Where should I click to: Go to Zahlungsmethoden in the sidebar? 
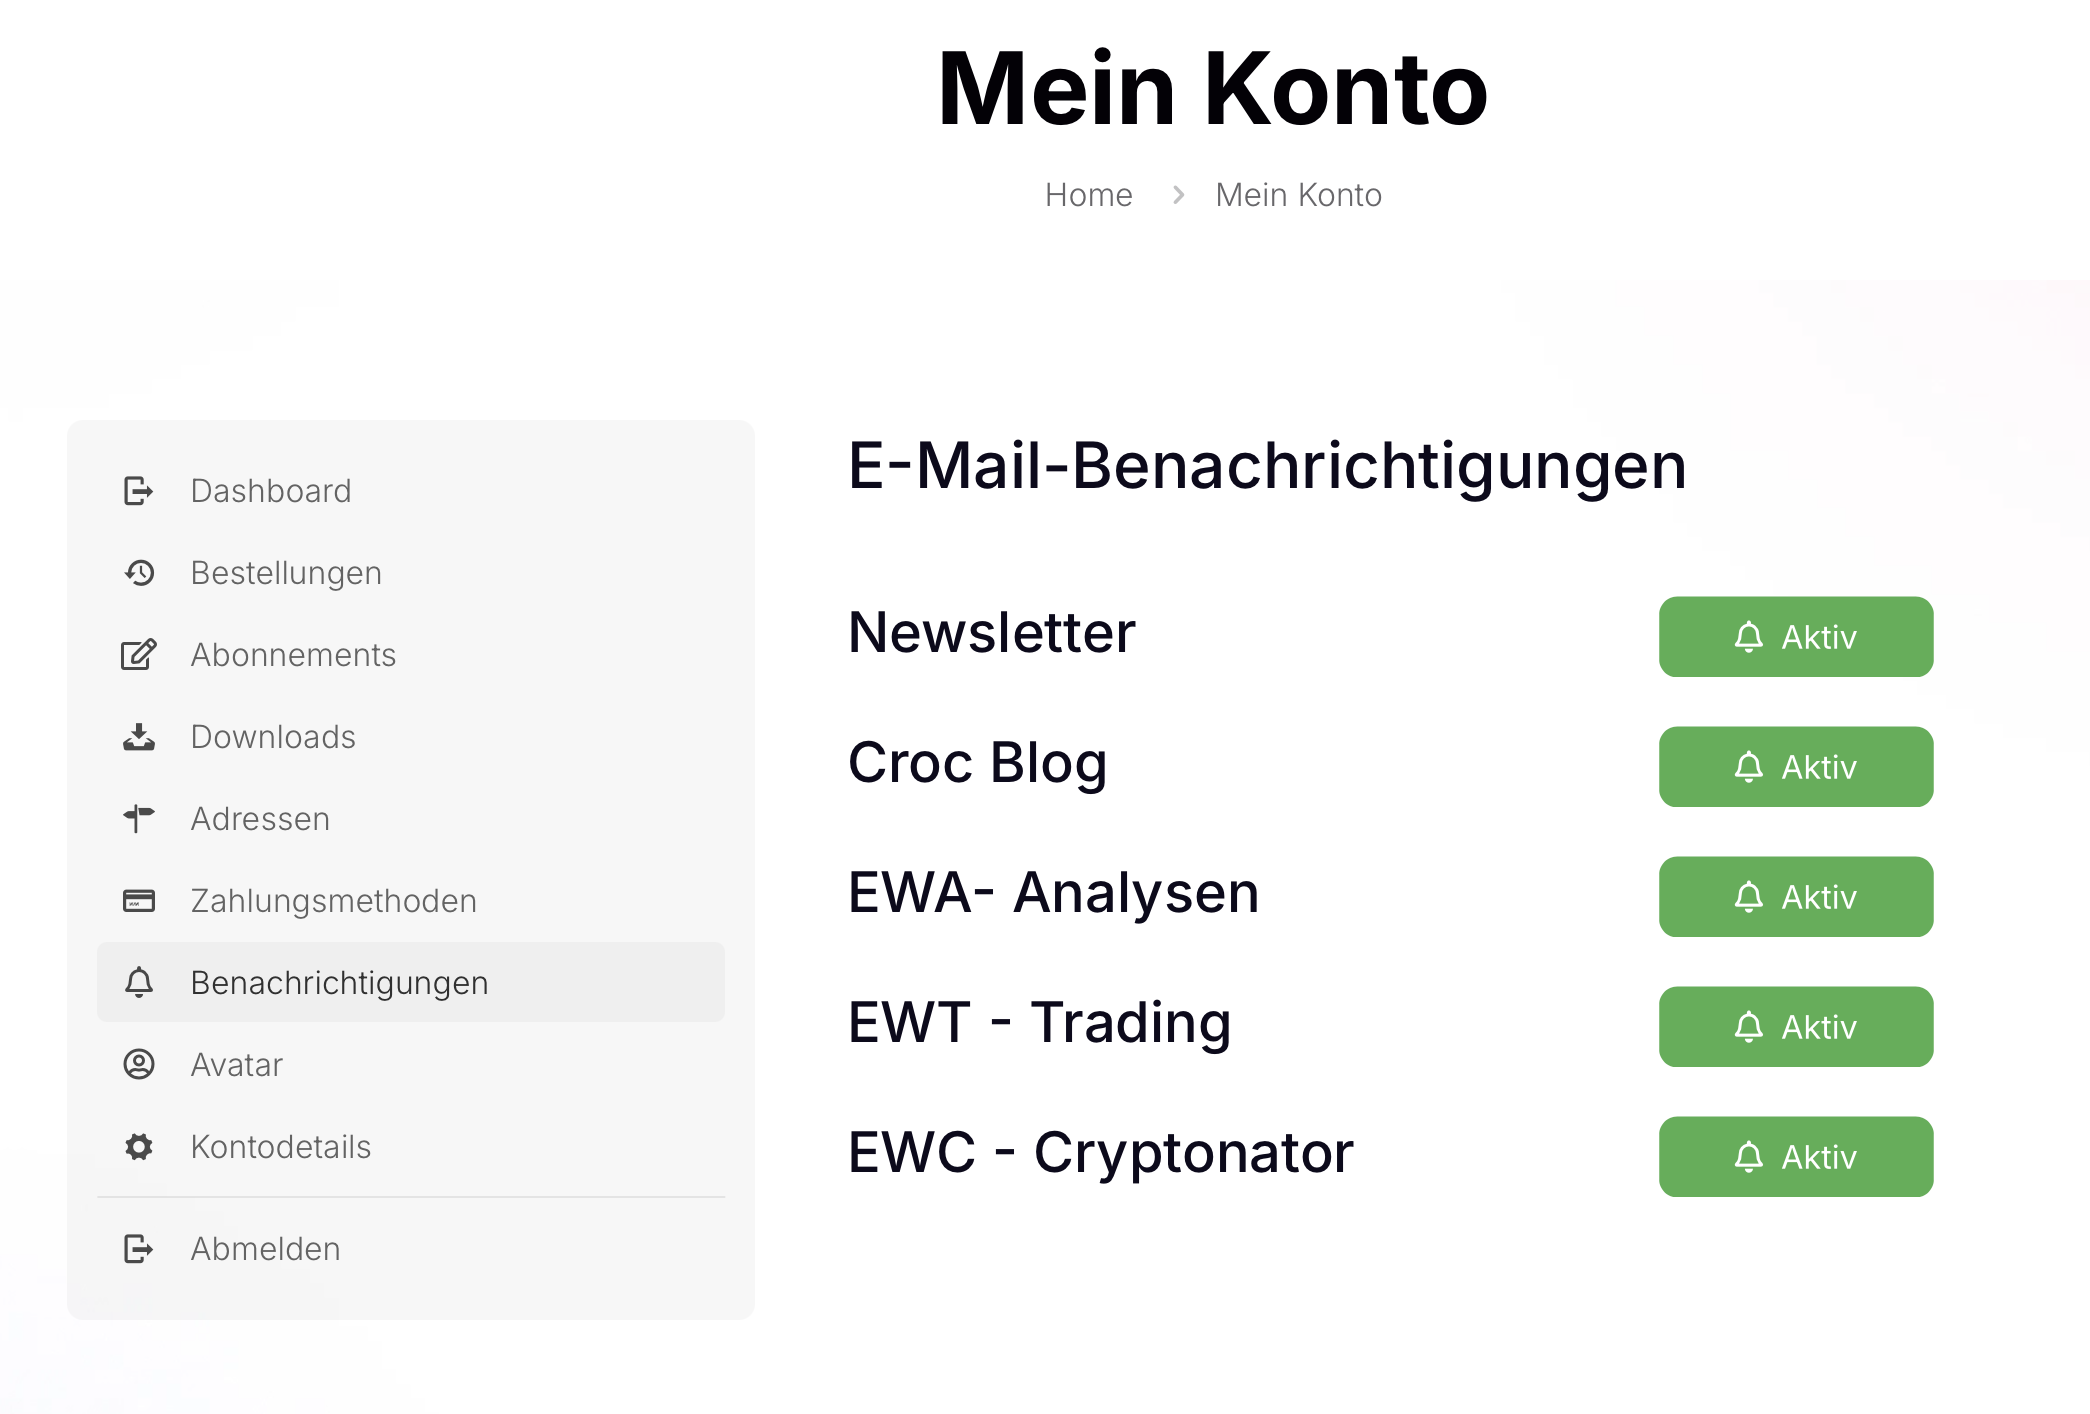click(x=333, y=901)
